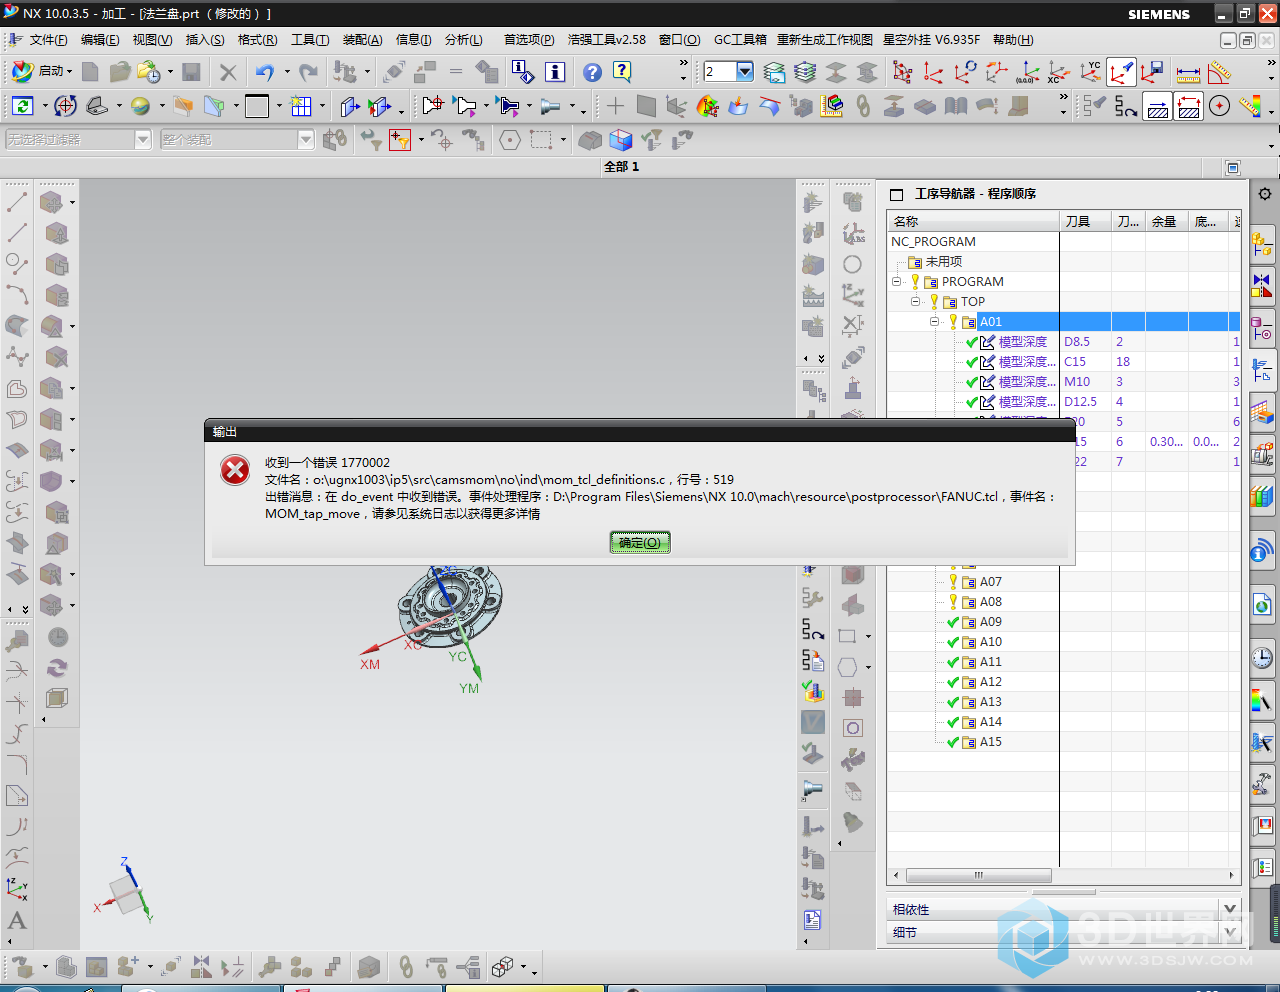Click the Line sketch tool at top-left toolbar
The image size is (1280, 992).
[x=17, y=201]
